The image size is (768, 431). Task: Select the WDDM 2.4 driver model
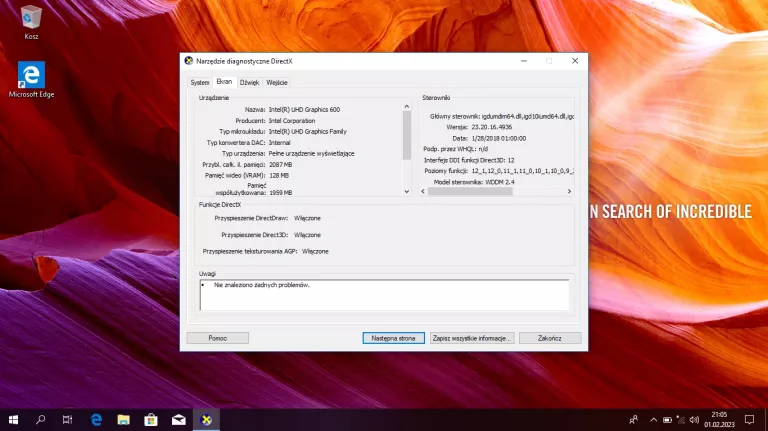point(500,182)
